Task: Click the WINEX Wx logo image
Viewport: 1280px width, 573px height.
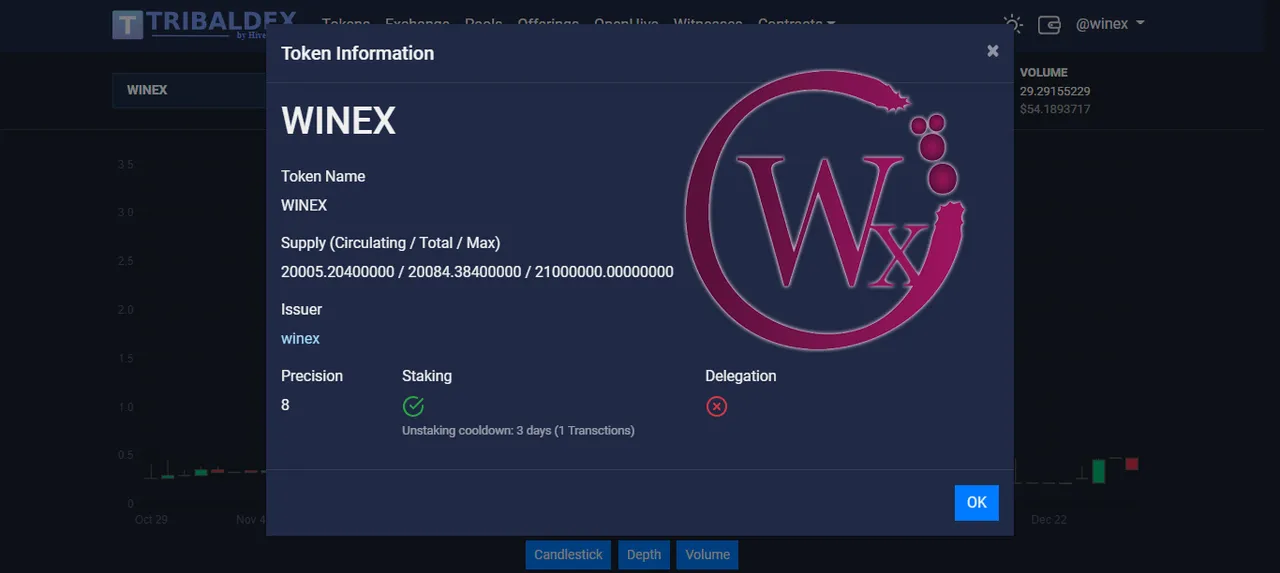Action: [825, 210]
